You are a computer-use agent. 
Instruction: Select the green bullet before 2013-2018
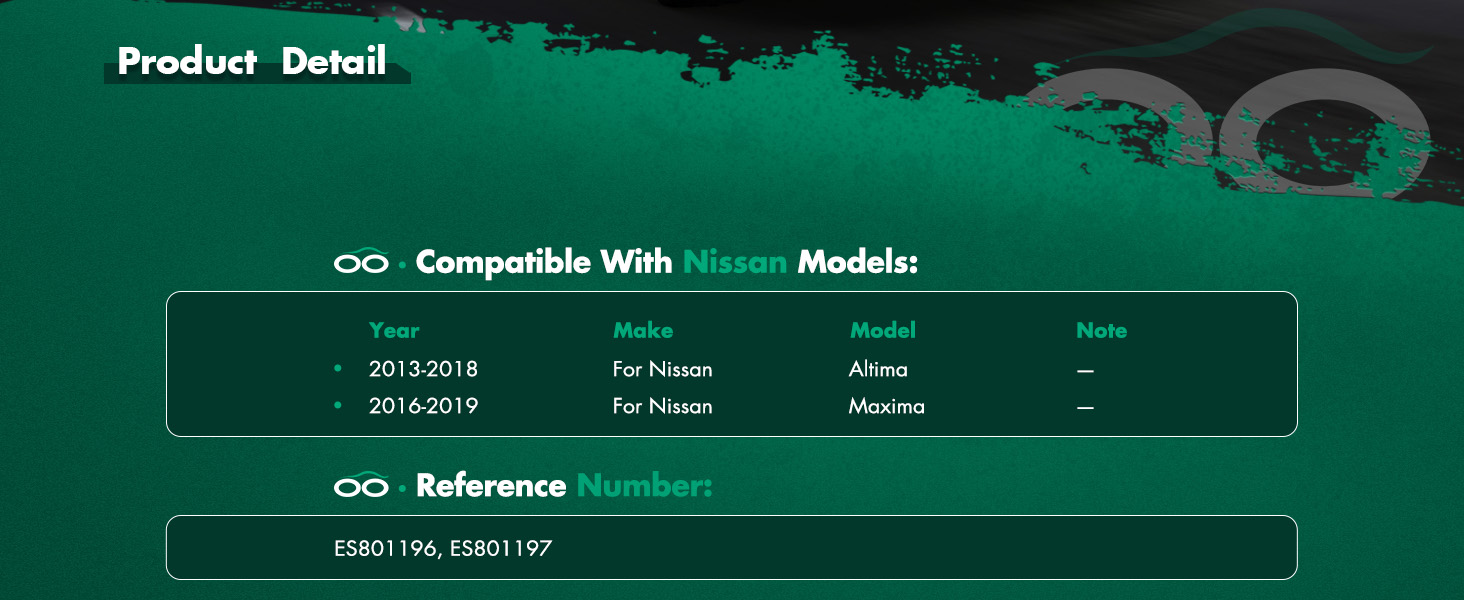click(338, 369)
